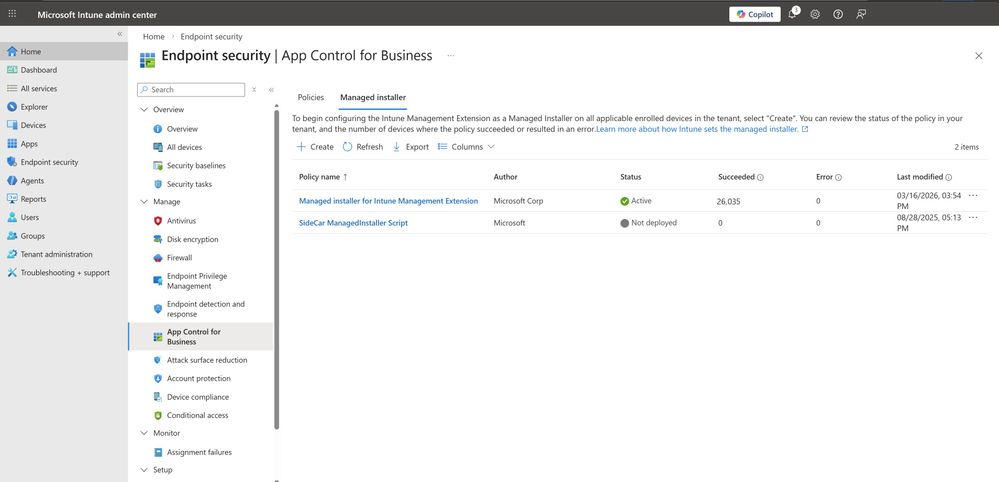Collapse the Manage section chevron
The height and width of the screenshot is (482, 999).
pyautogui.click(x=144, y=201)
